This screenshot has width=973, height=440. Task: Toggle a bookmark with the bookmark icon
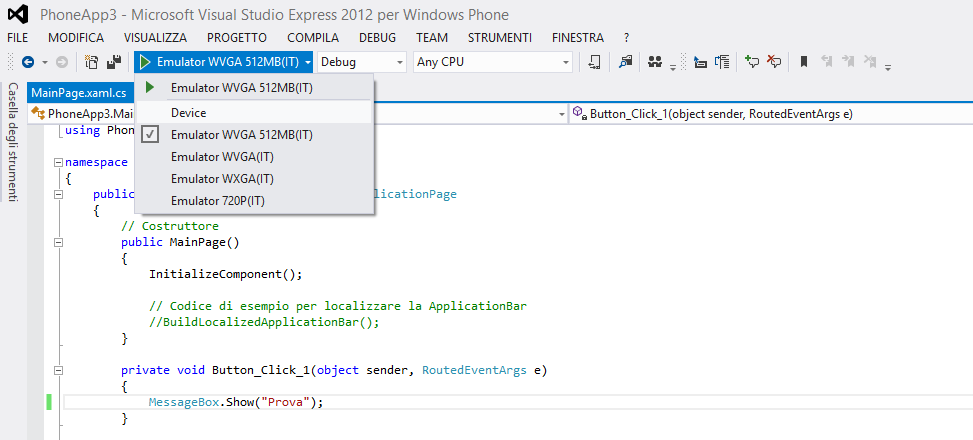pyautogui.click(x=804, y=62)
